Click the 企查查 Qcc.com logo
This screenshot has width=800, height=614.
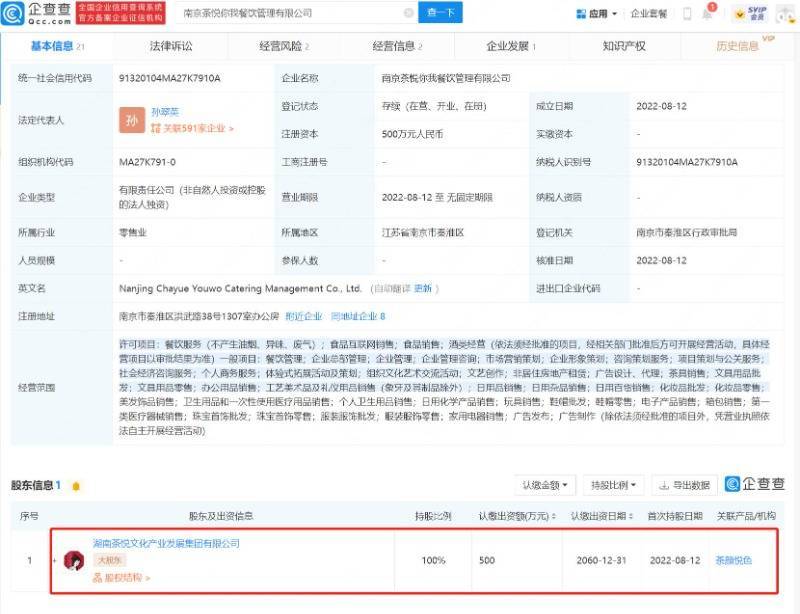[x=37, y=13]
